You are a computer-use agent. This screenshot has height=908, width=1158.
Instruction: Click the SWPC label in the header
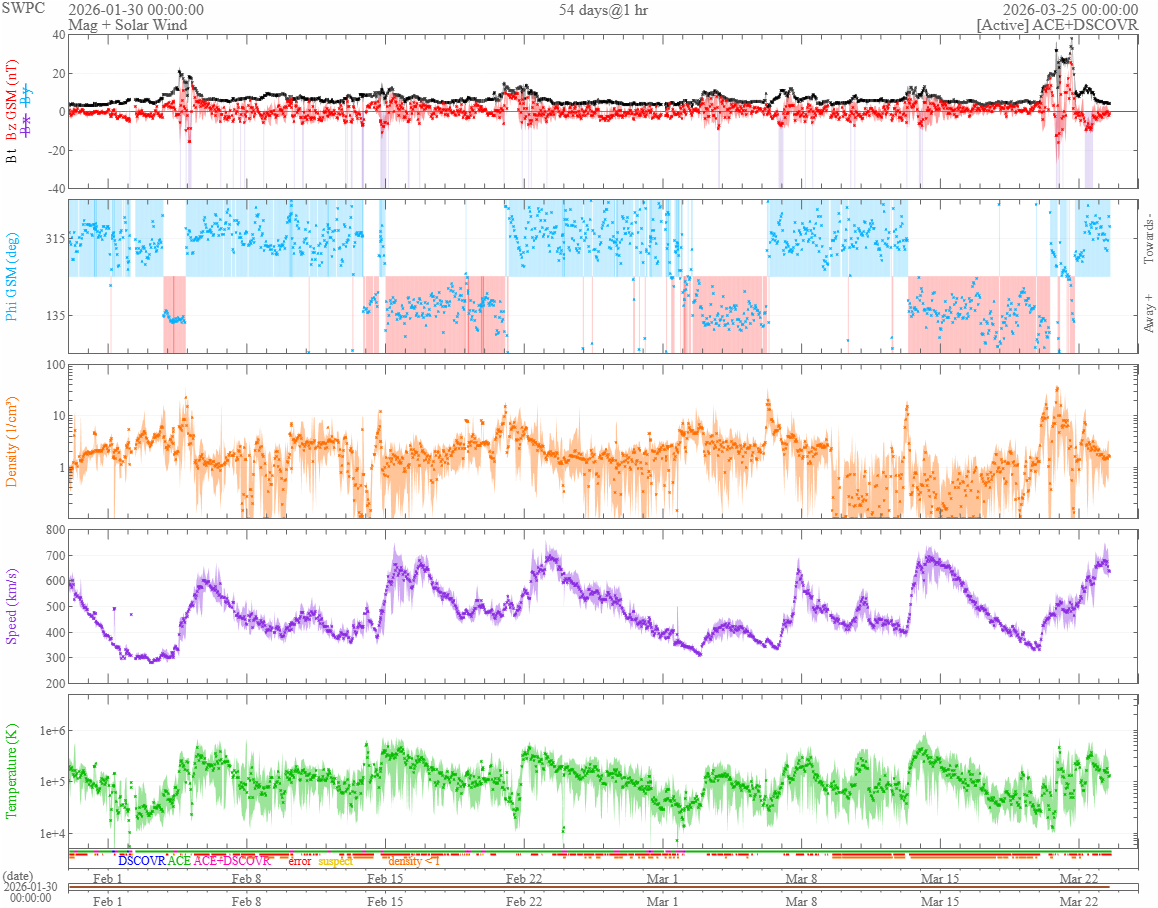[x=23, y=8]
